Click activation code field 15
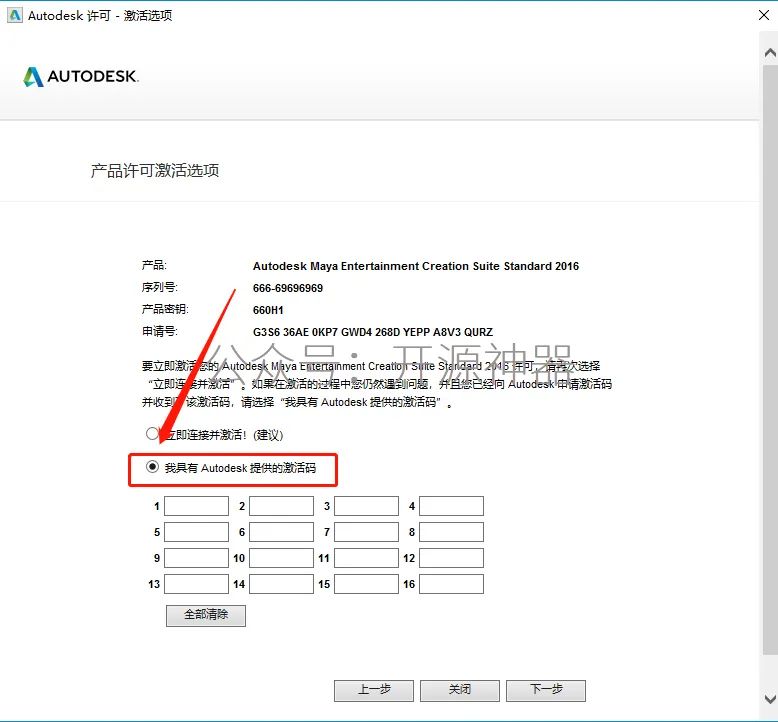The height and width of the screenshot is (722, 778). pos(366,584)
